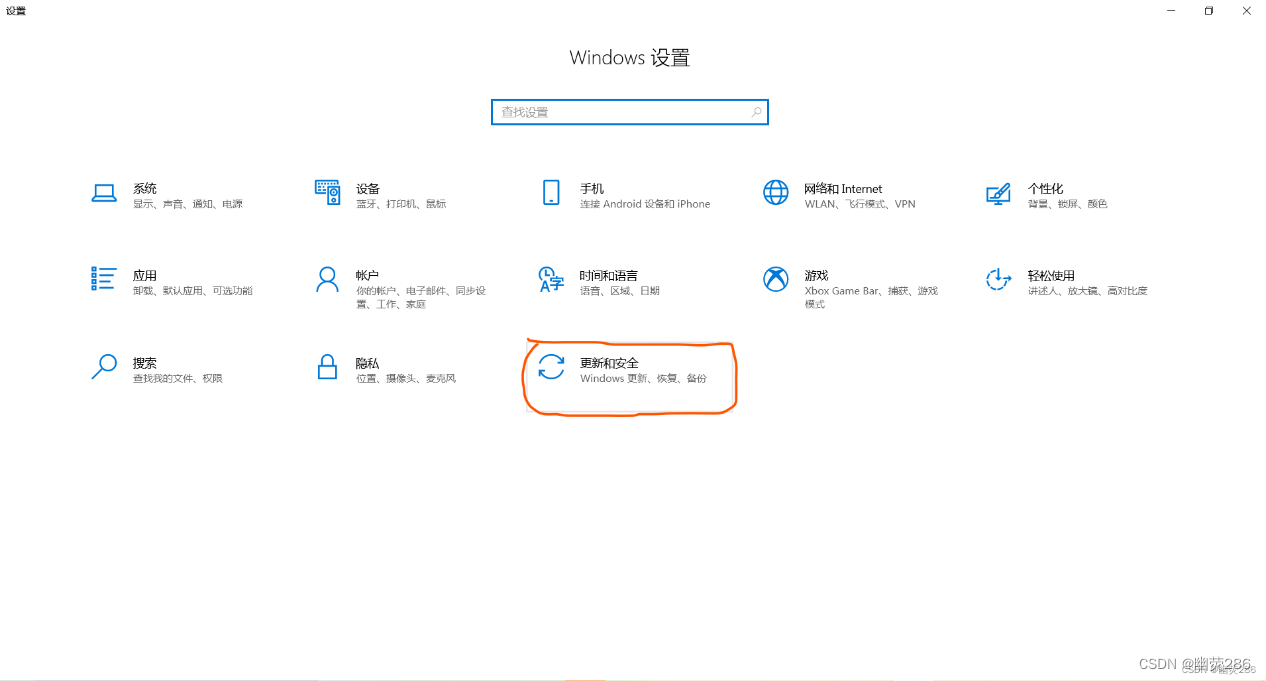The image size is (1266, 681).
Task: Click the text Xbox Game Bar、捕获、游戏模式
Action: (x=871, y=297)
